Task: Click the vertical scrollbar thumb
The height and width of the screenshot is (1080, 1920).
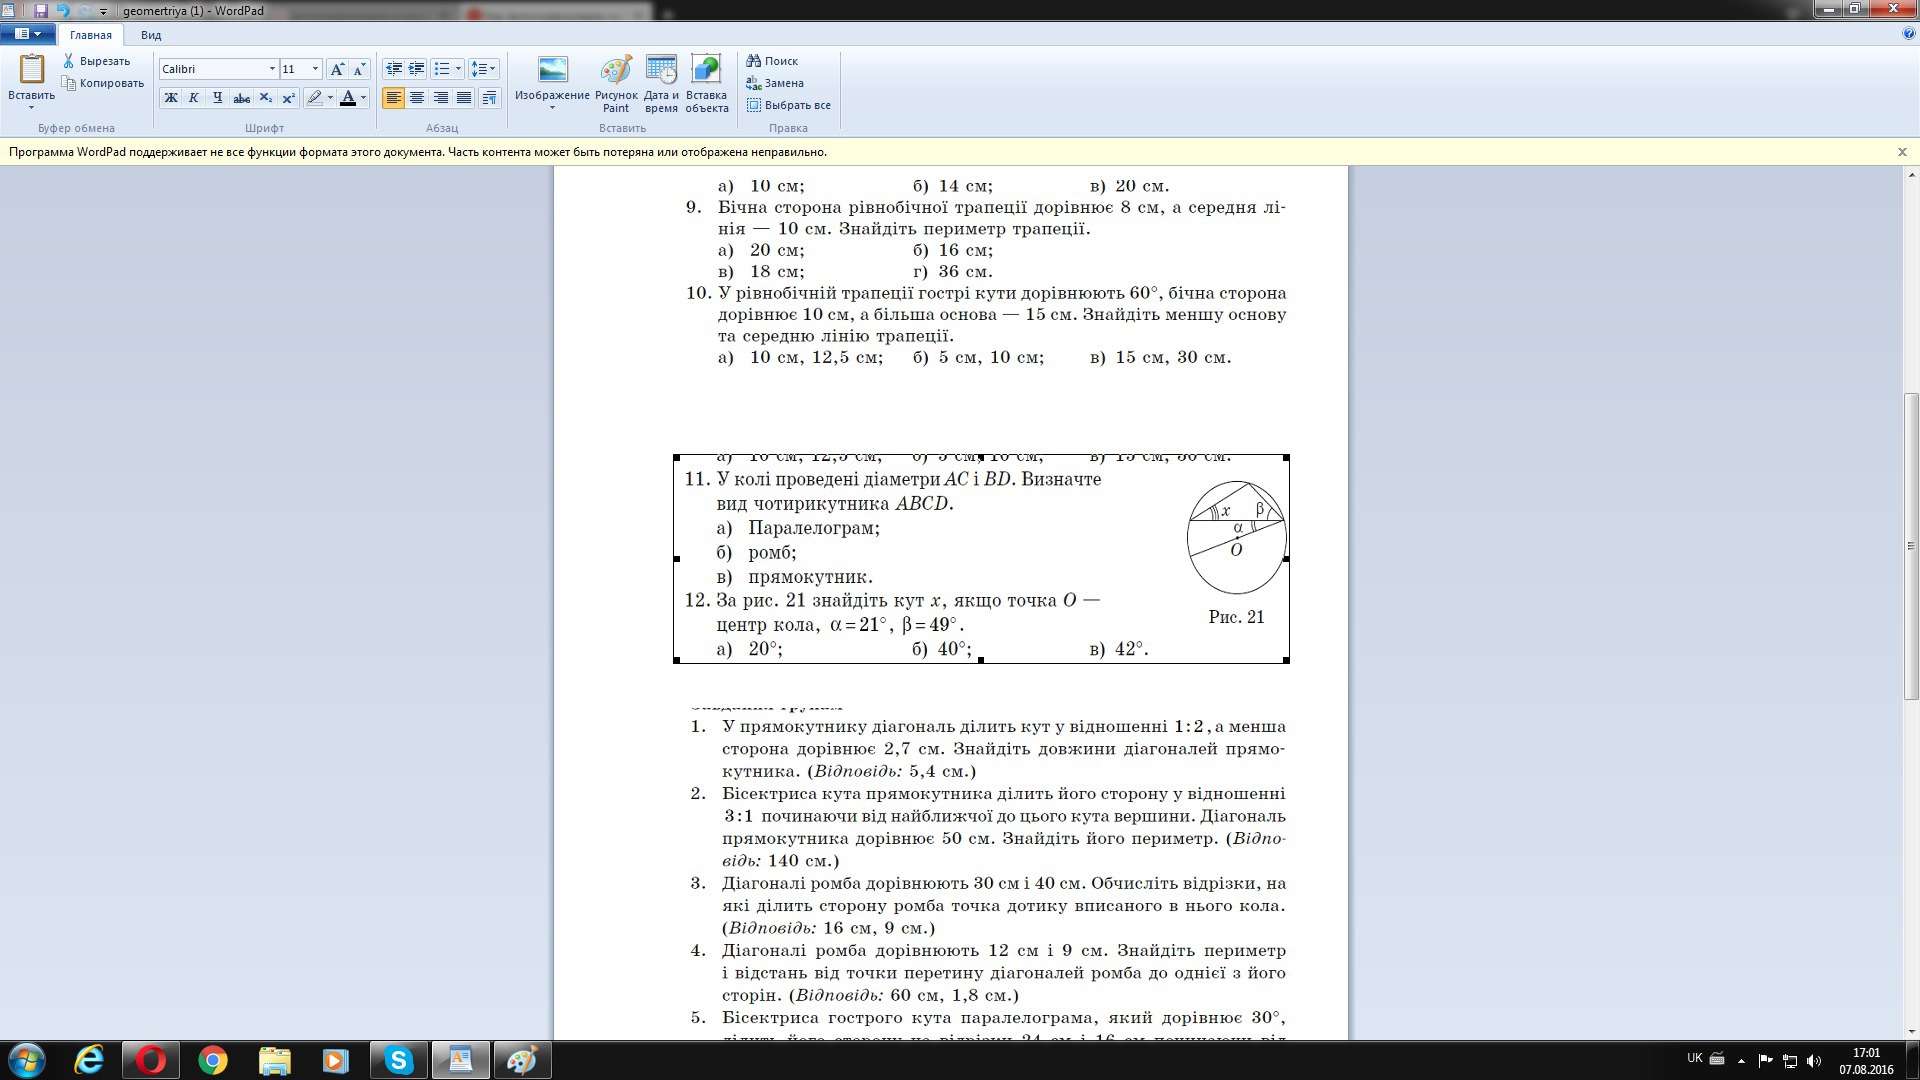Action: 1911,546
